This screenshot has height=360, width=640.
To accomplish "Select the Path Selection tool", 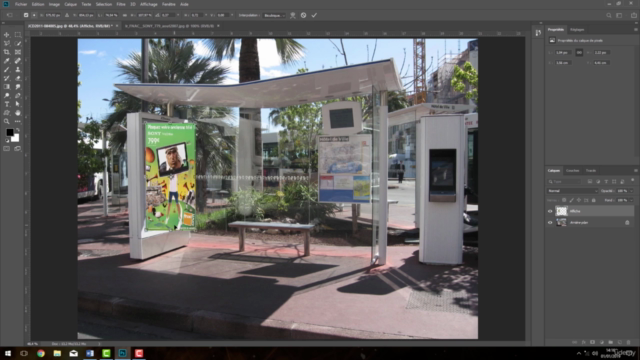I will 18,104.
